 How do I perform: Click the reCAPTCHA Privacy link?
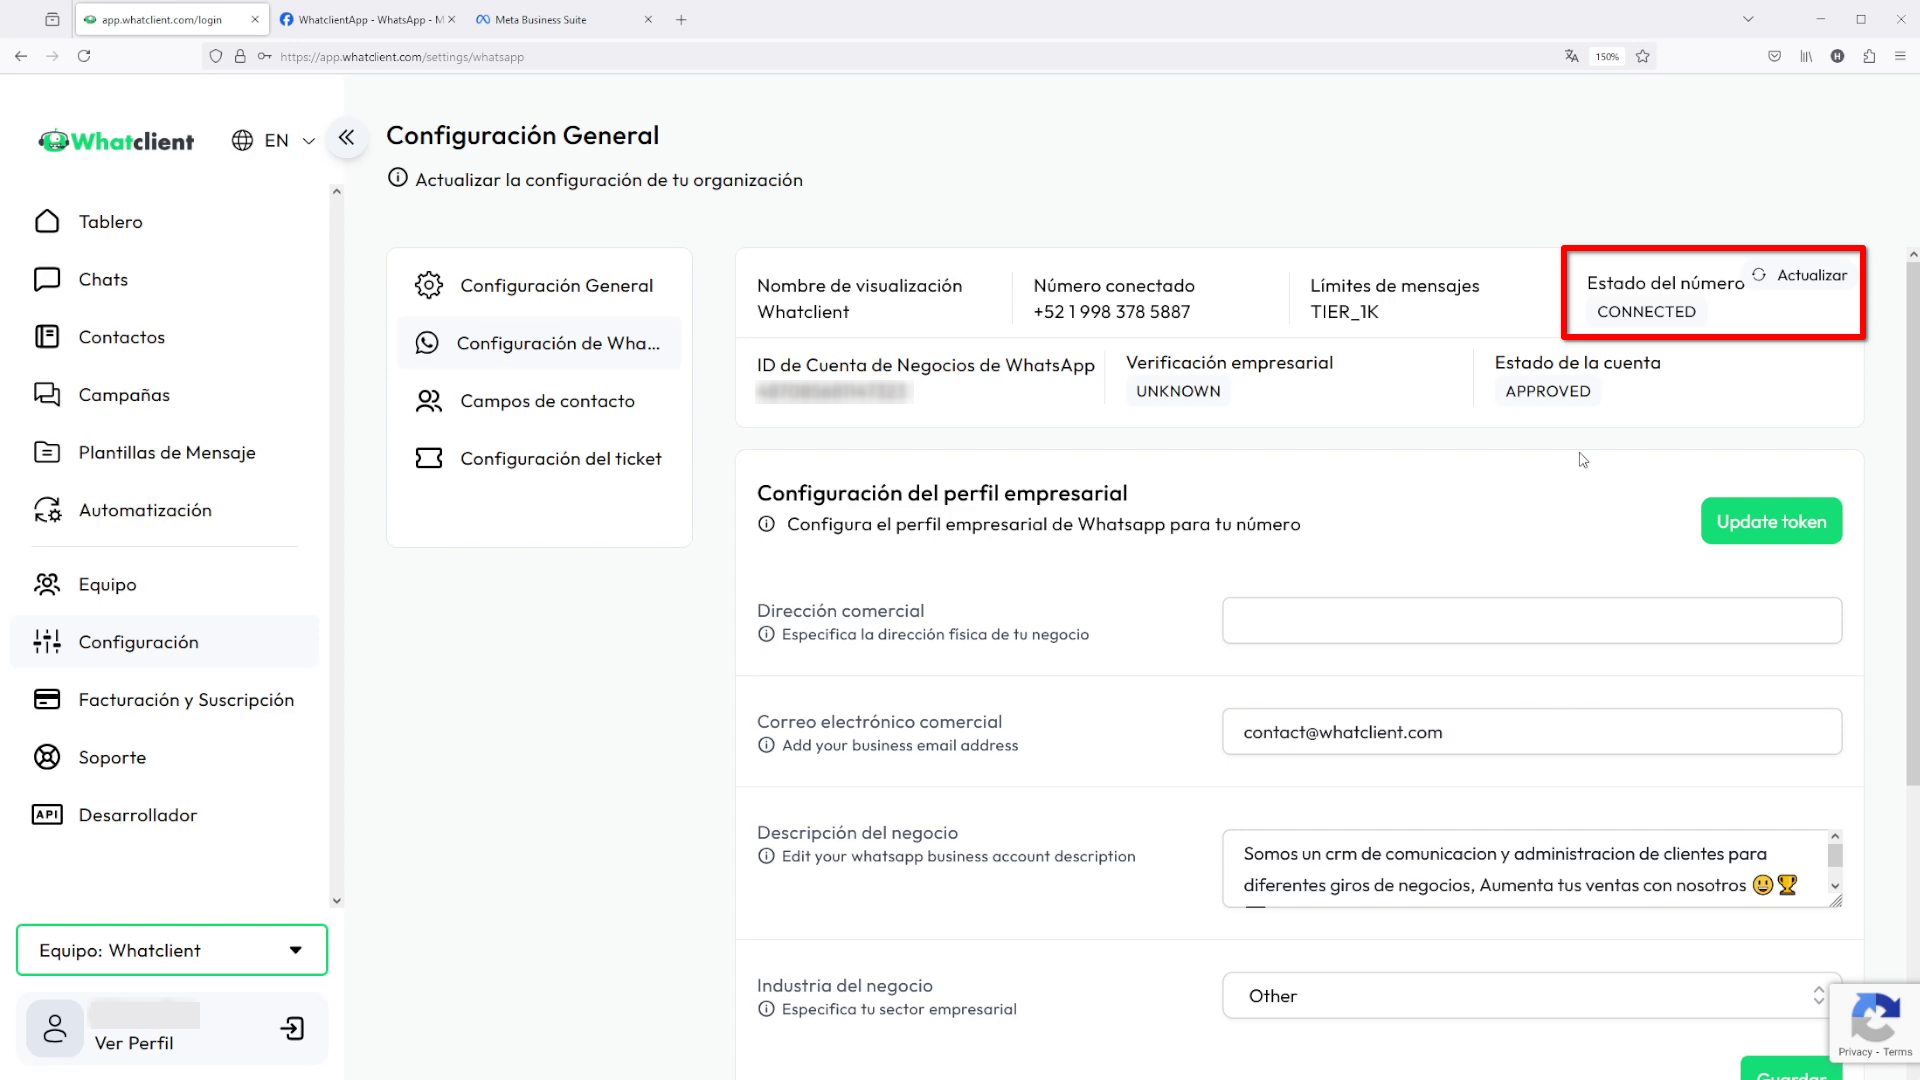[x=1854, y=1052]
